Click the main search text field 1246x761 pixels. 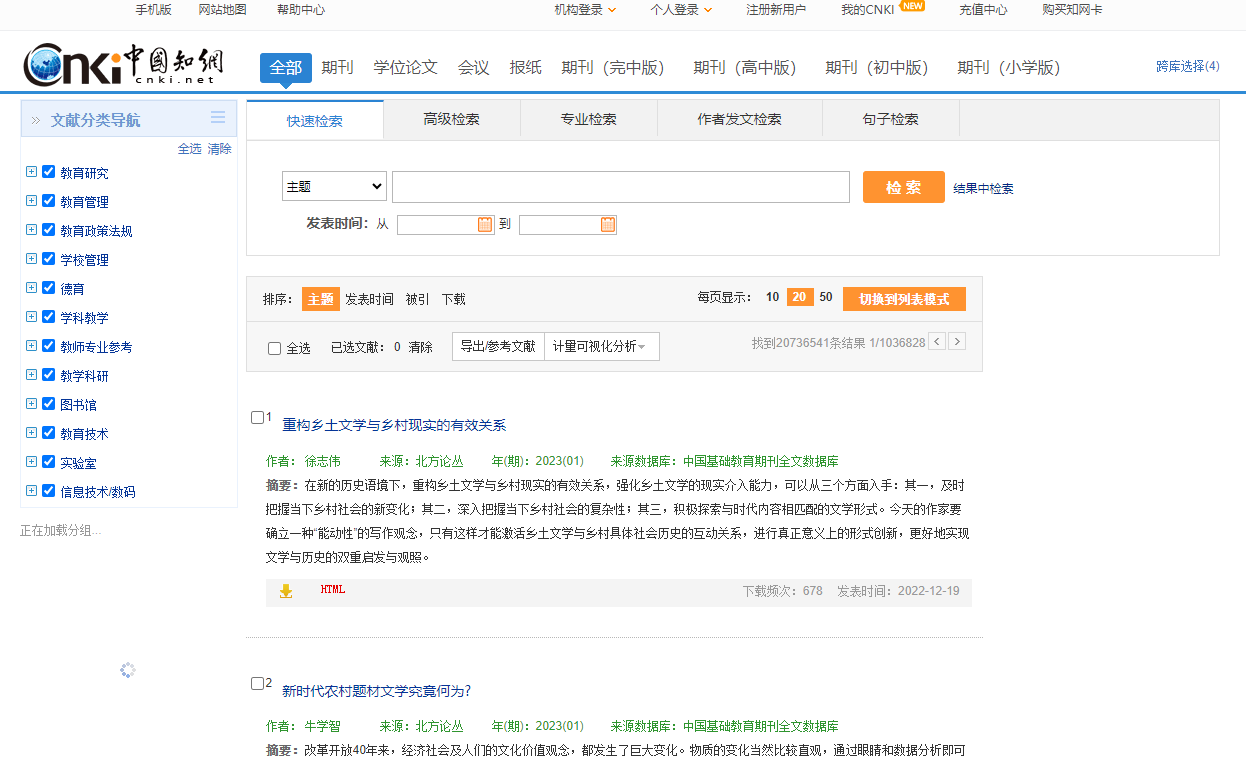tap(620, 187)
